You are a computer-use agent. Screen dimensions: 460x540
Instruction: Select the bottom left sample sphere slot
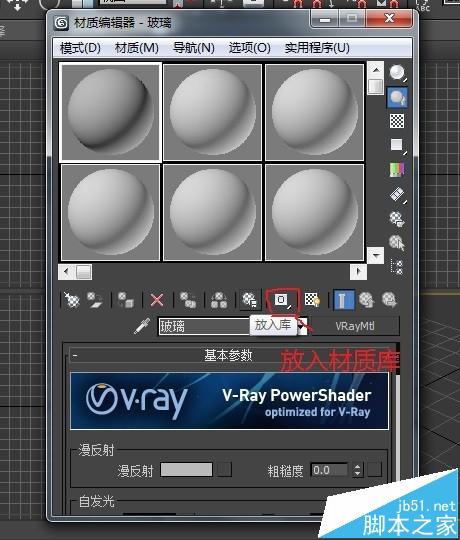point(111,212)
